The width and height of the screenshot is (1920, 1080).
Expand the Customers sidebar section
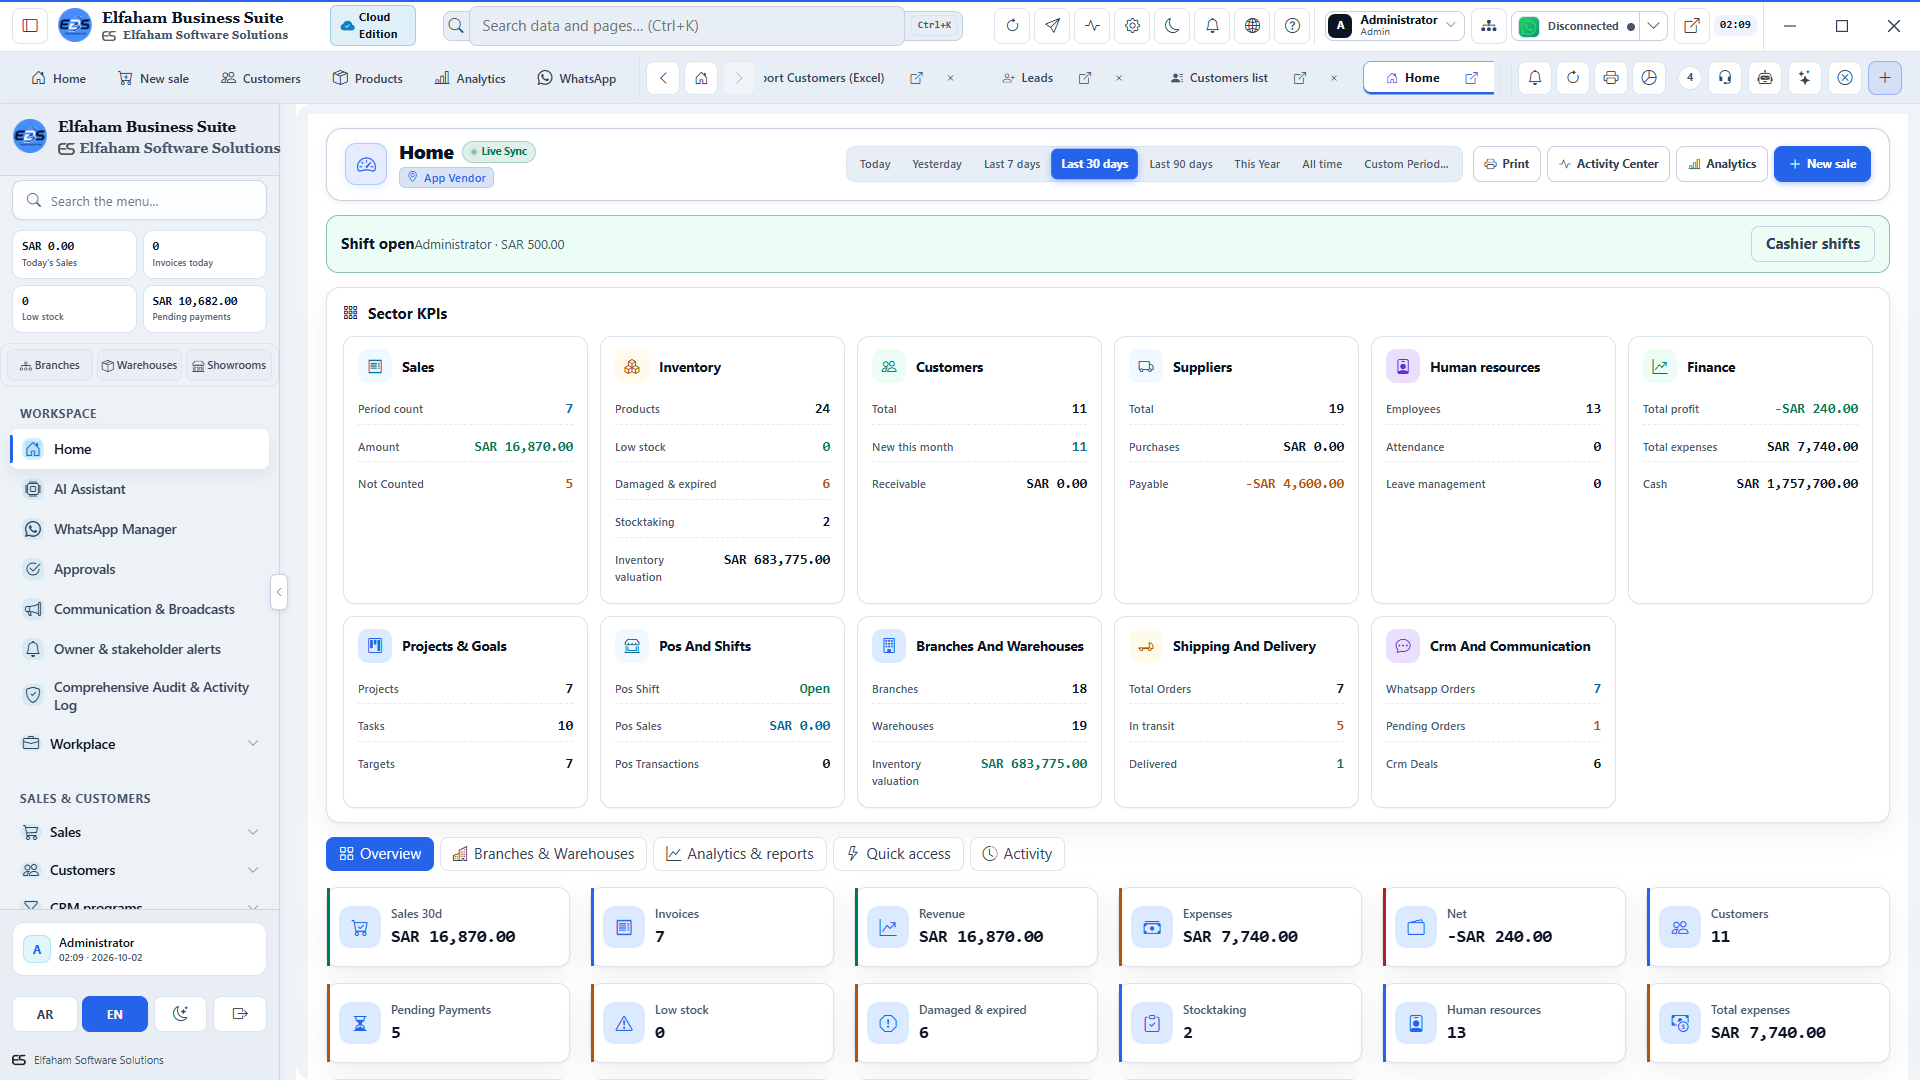click(140, 870)
